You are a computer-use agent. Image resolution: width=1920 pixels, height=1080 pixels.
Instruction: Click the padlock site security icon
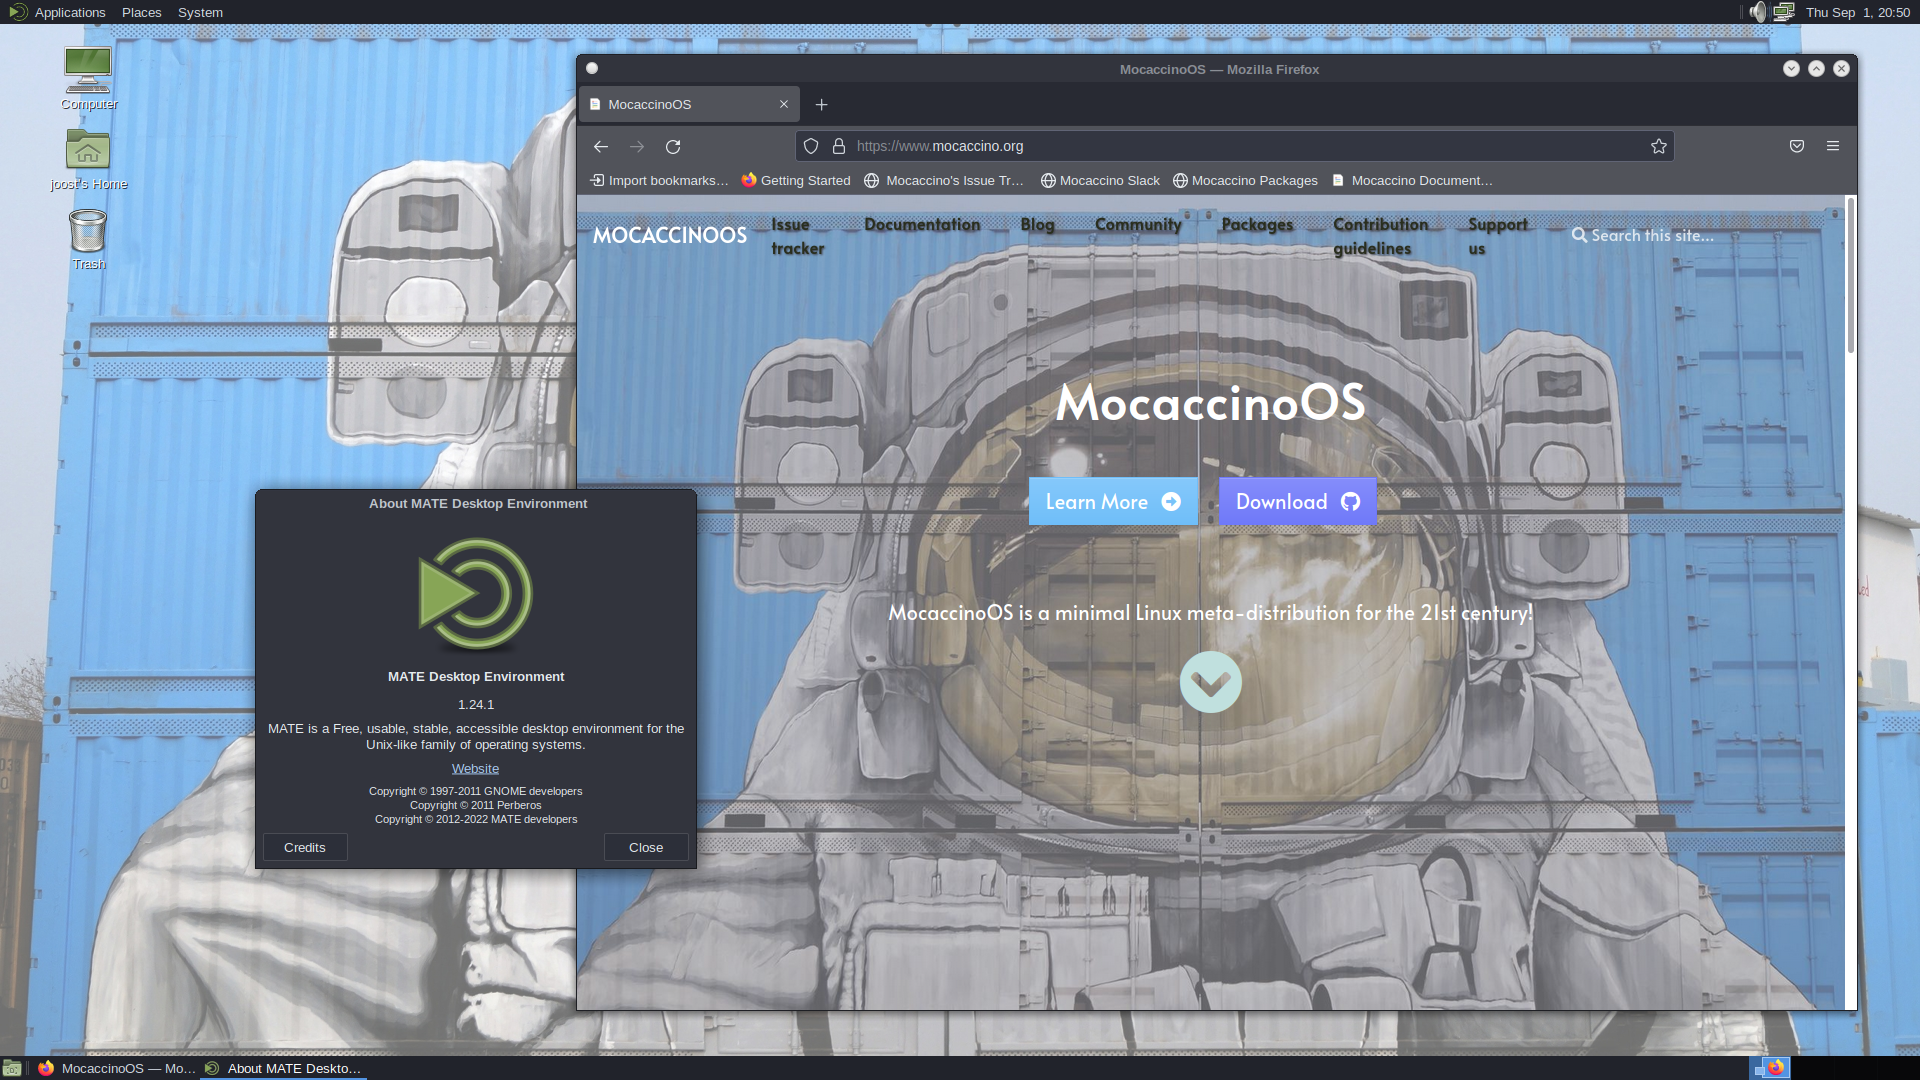point(839,146)
